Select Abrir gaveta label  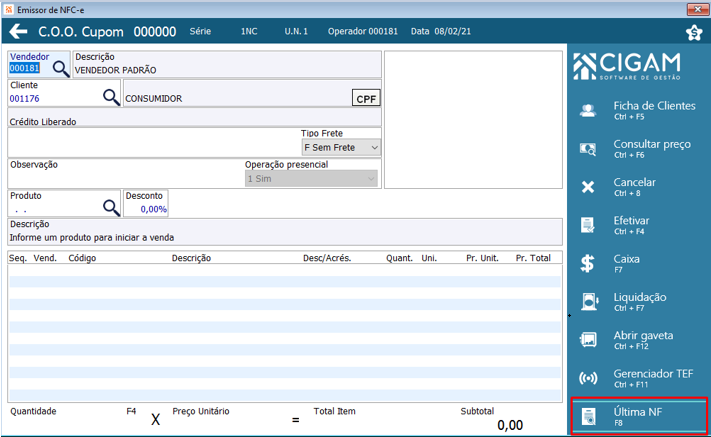[643, 335]
